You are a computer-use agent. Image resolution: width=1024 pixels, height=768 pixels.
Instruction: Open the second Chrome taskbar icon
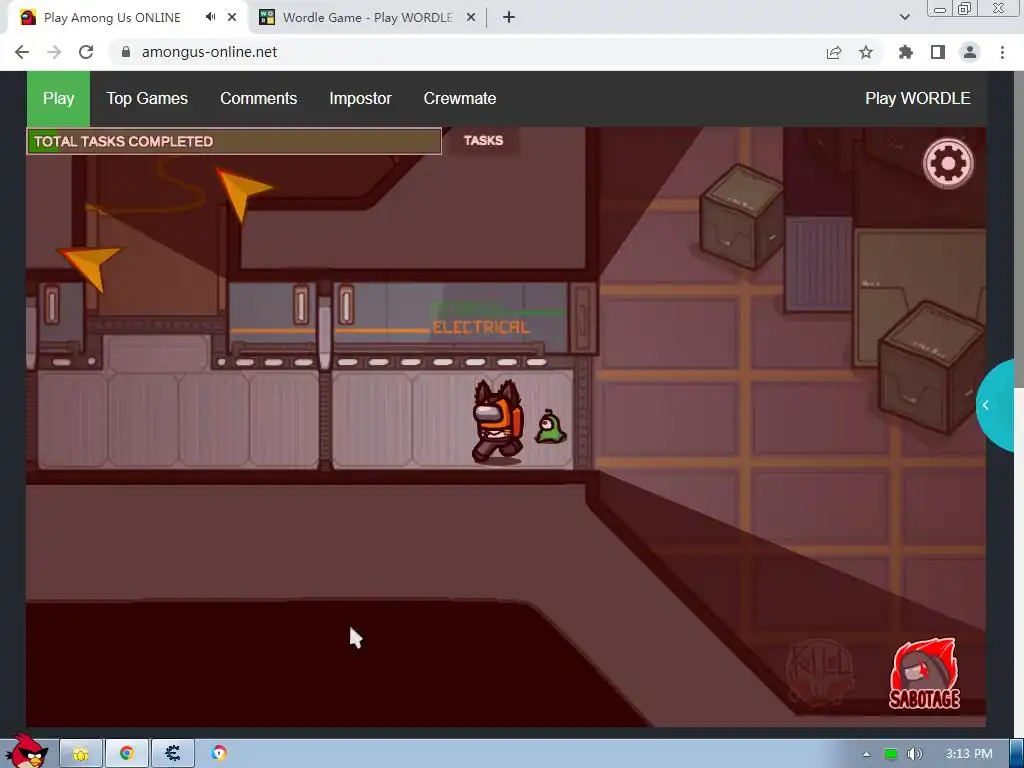coord(219,753)
